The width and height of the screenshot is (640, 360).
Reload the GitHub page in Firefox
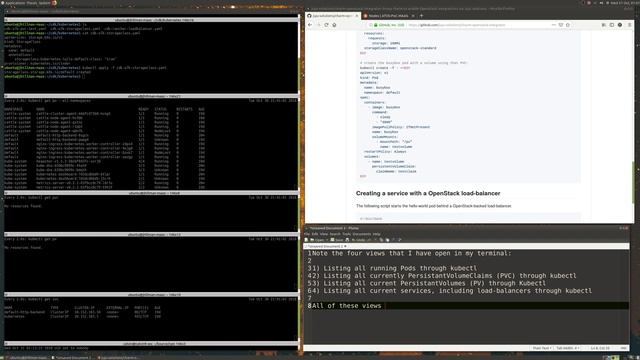point(326,25)
